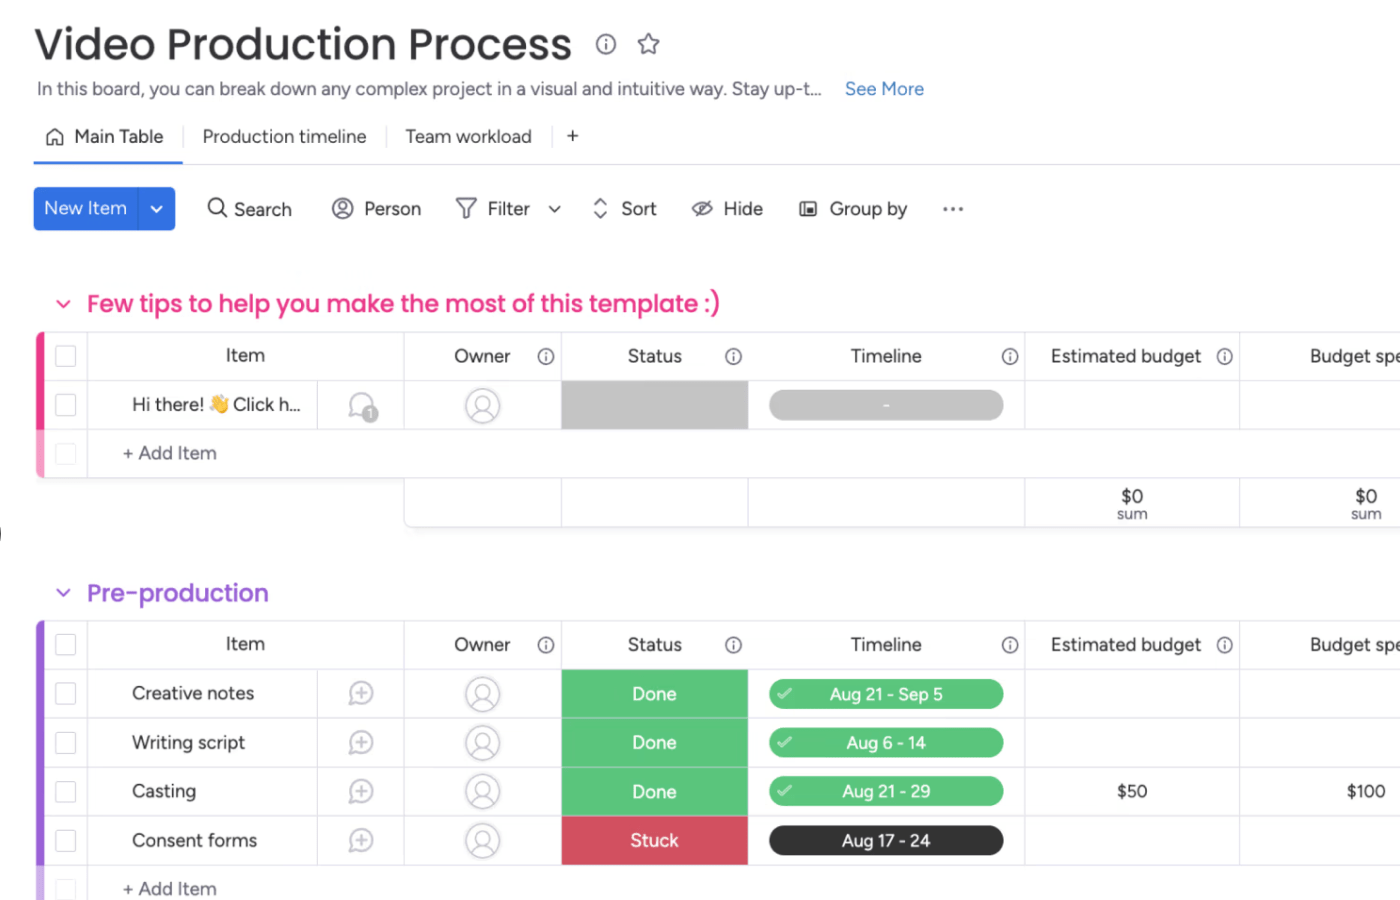Open the board info icon beside the title

pos(606,44)
